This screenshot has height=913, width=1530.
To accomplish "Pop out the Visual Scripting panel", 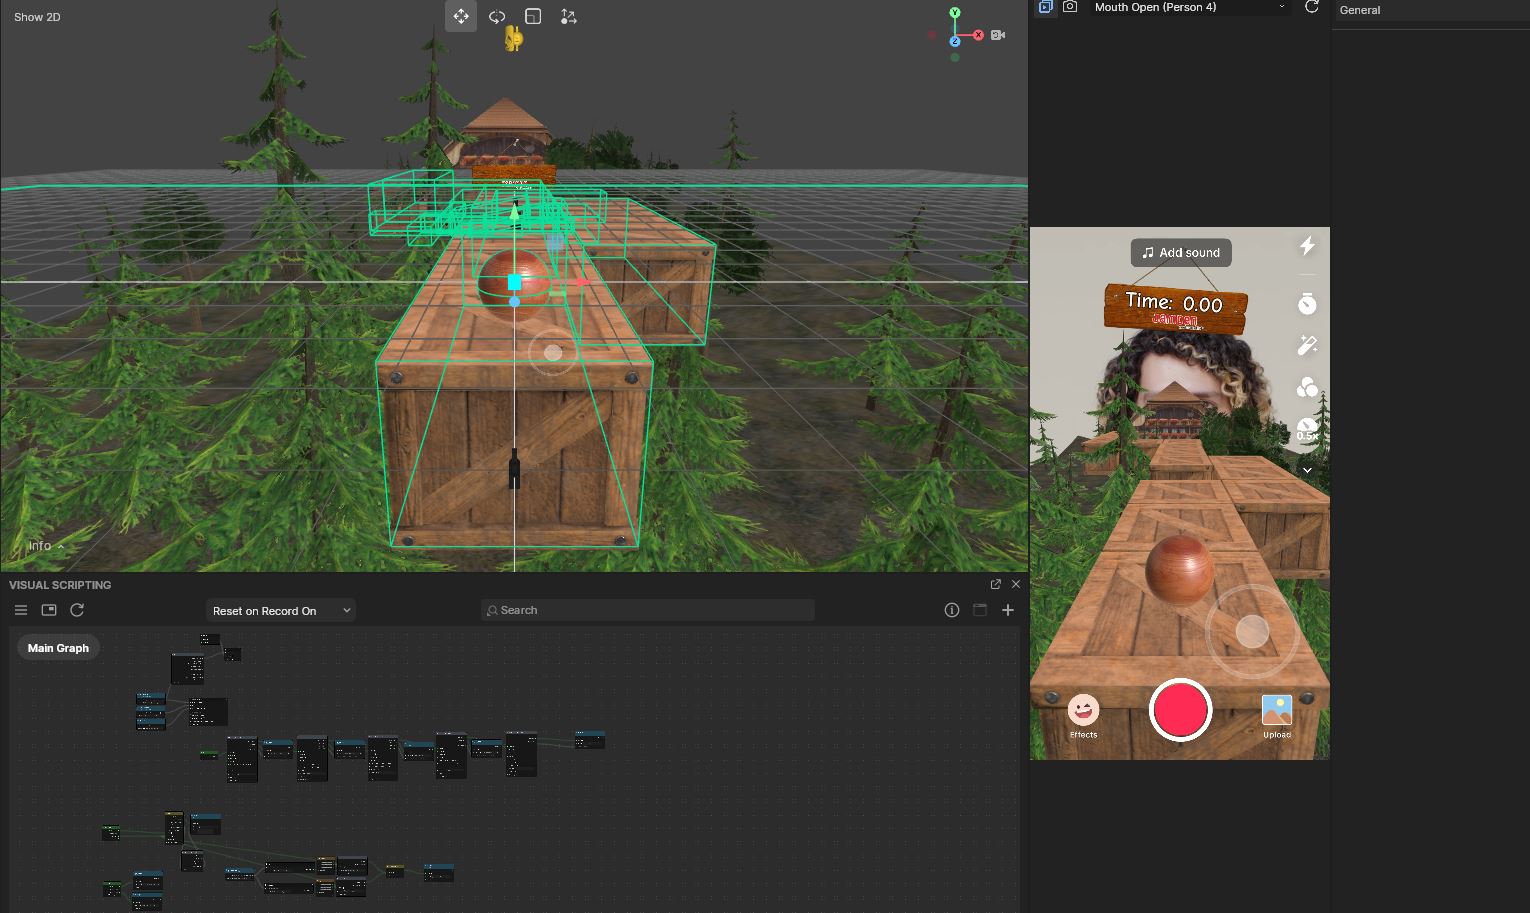I will click(995, 584).
